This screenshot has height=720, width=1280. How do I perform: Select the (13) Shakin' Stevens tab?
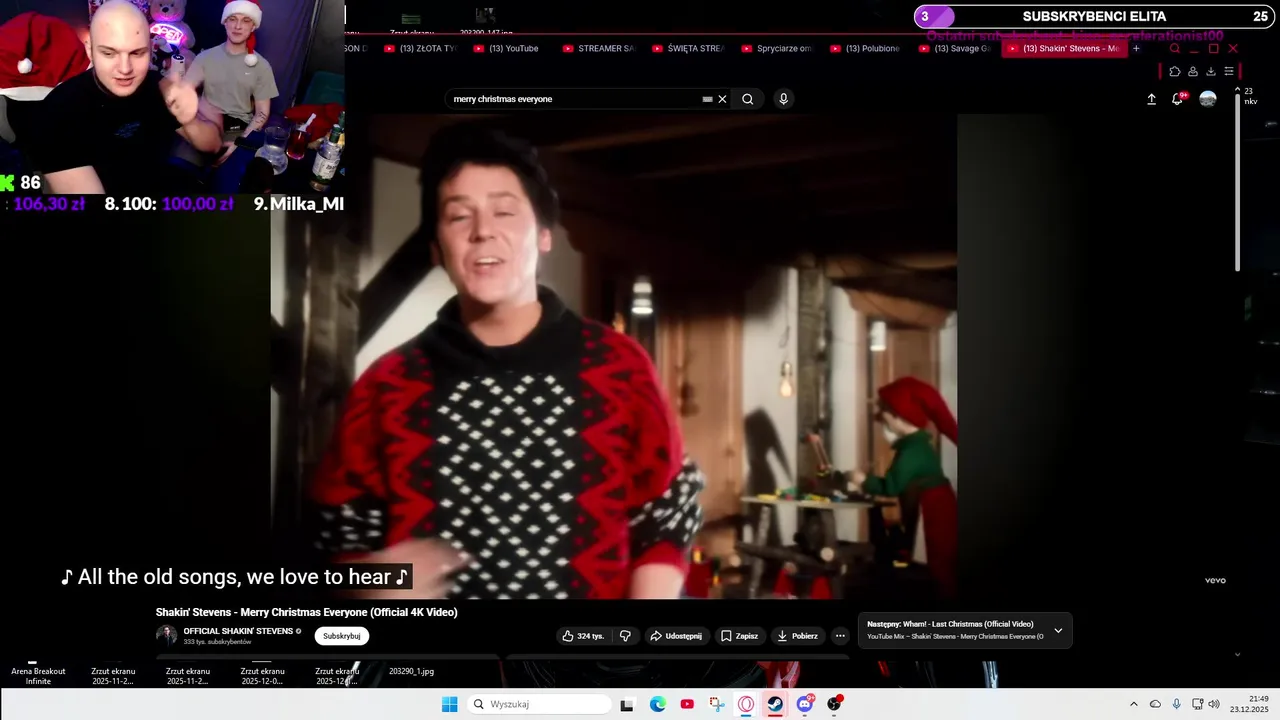(1063, 48)
